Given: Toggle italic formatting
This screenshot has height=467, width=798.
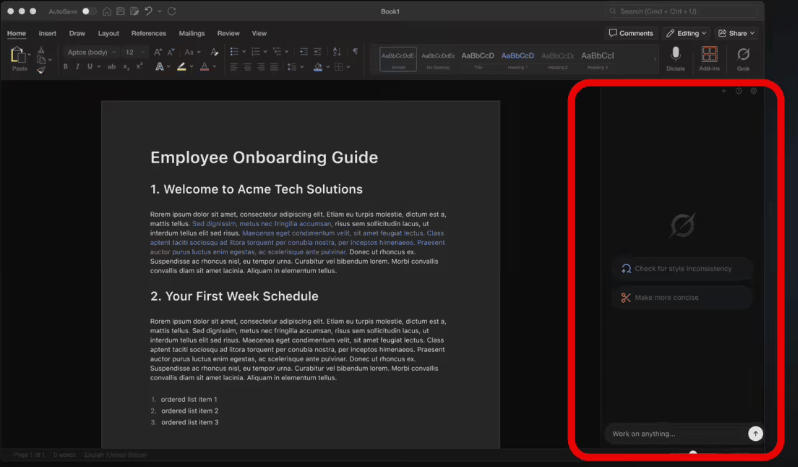Looking at the screenshot, I should pos(77,67).
